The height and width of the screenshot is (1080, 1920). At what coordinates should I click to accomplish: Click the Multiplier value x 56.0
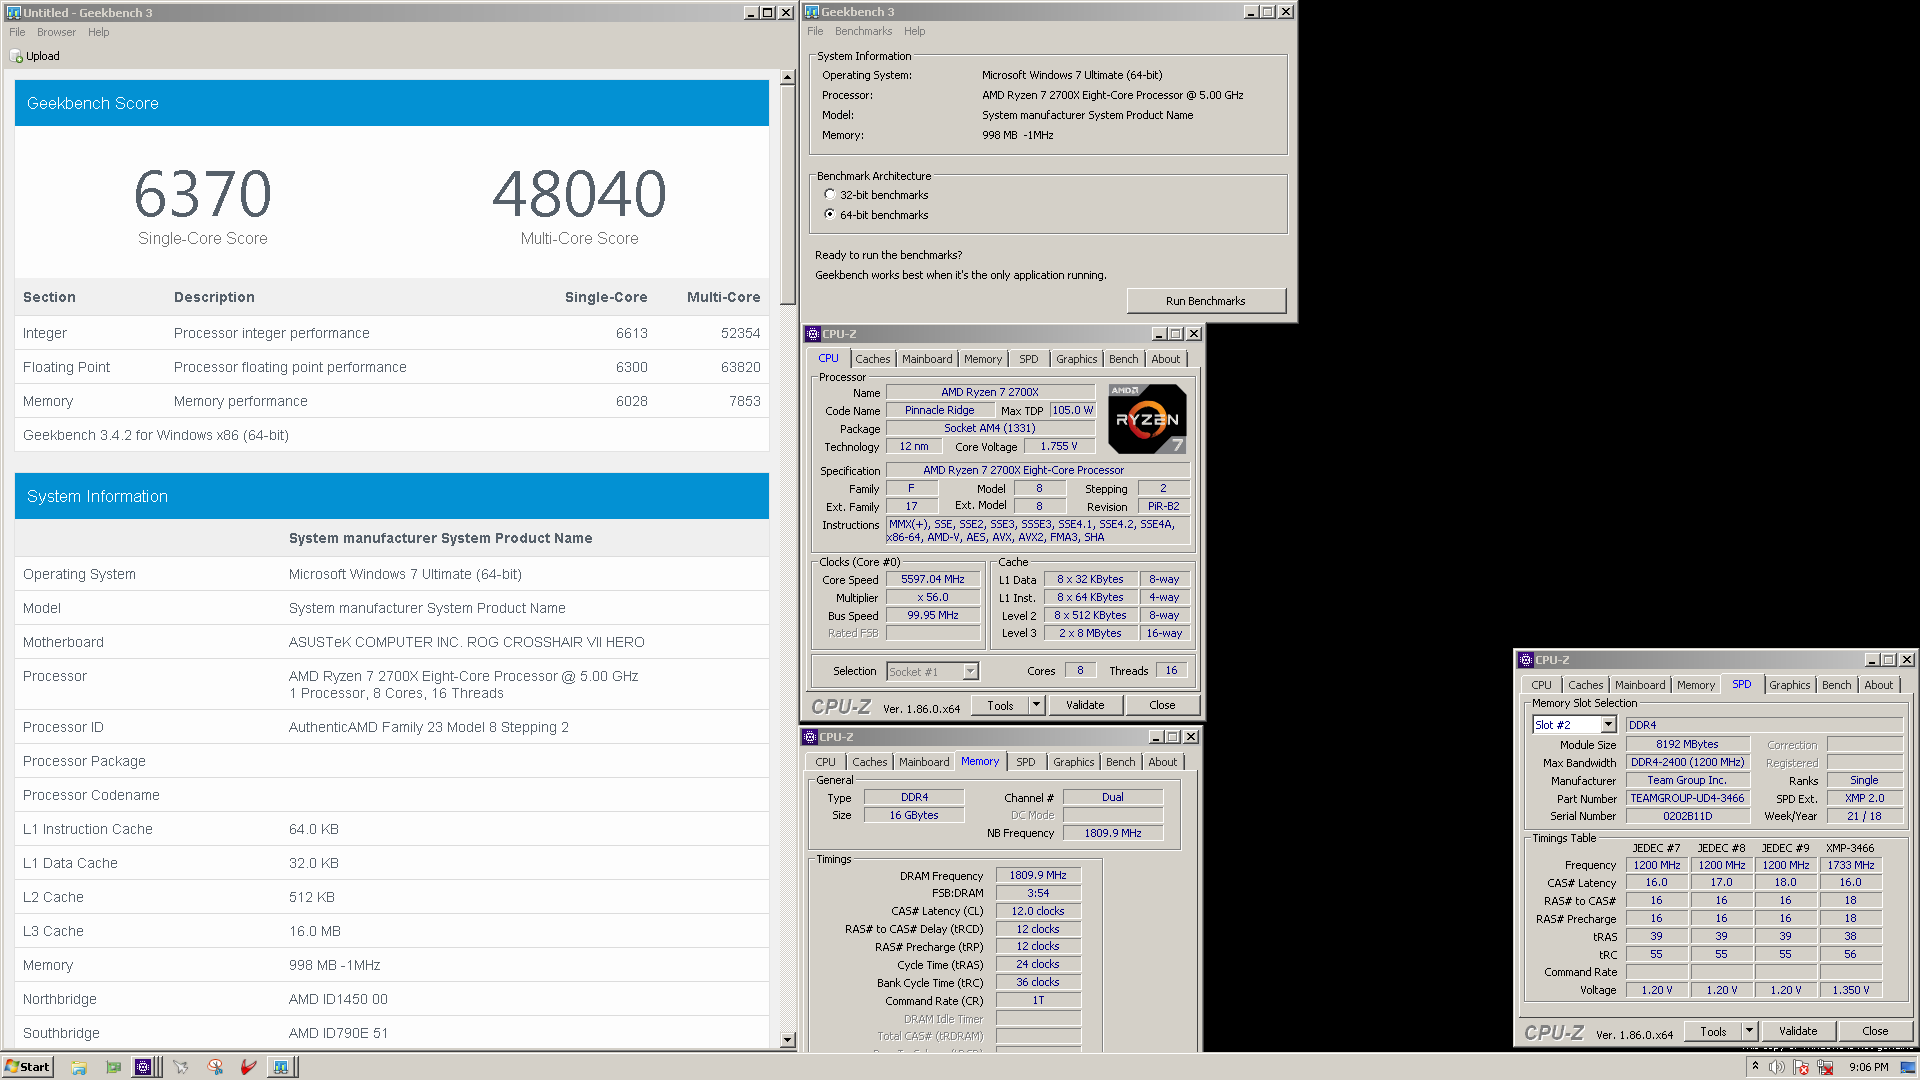pyautogui.click(x=933, y=597)
